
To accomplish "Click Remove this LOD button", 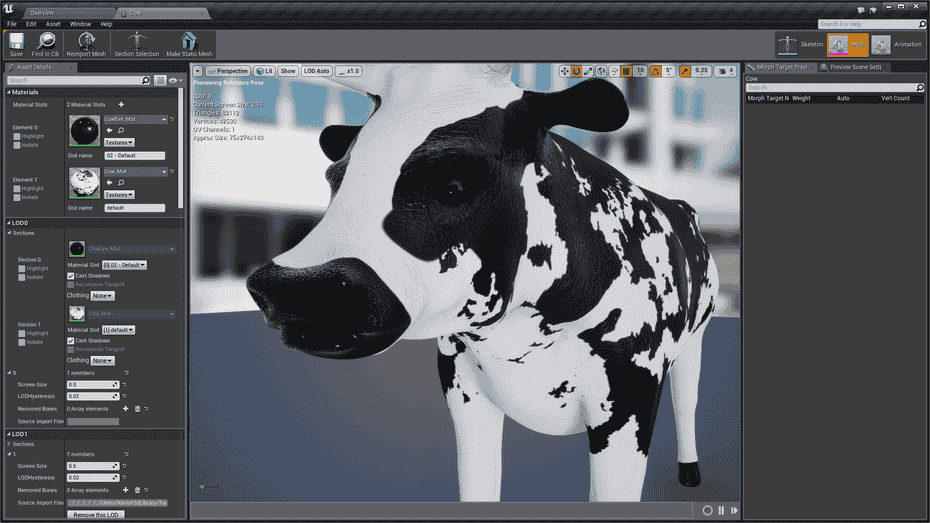I will tap(95, 515).
